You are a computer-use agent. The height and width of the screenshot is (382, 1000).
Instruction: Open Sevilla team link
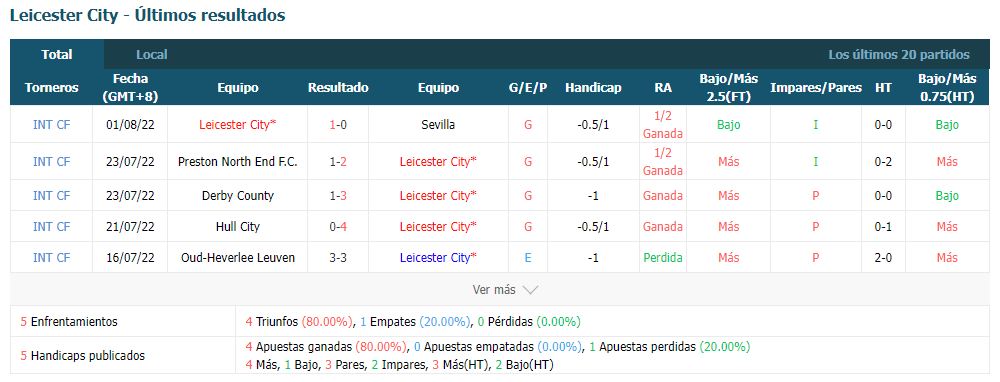438,125
